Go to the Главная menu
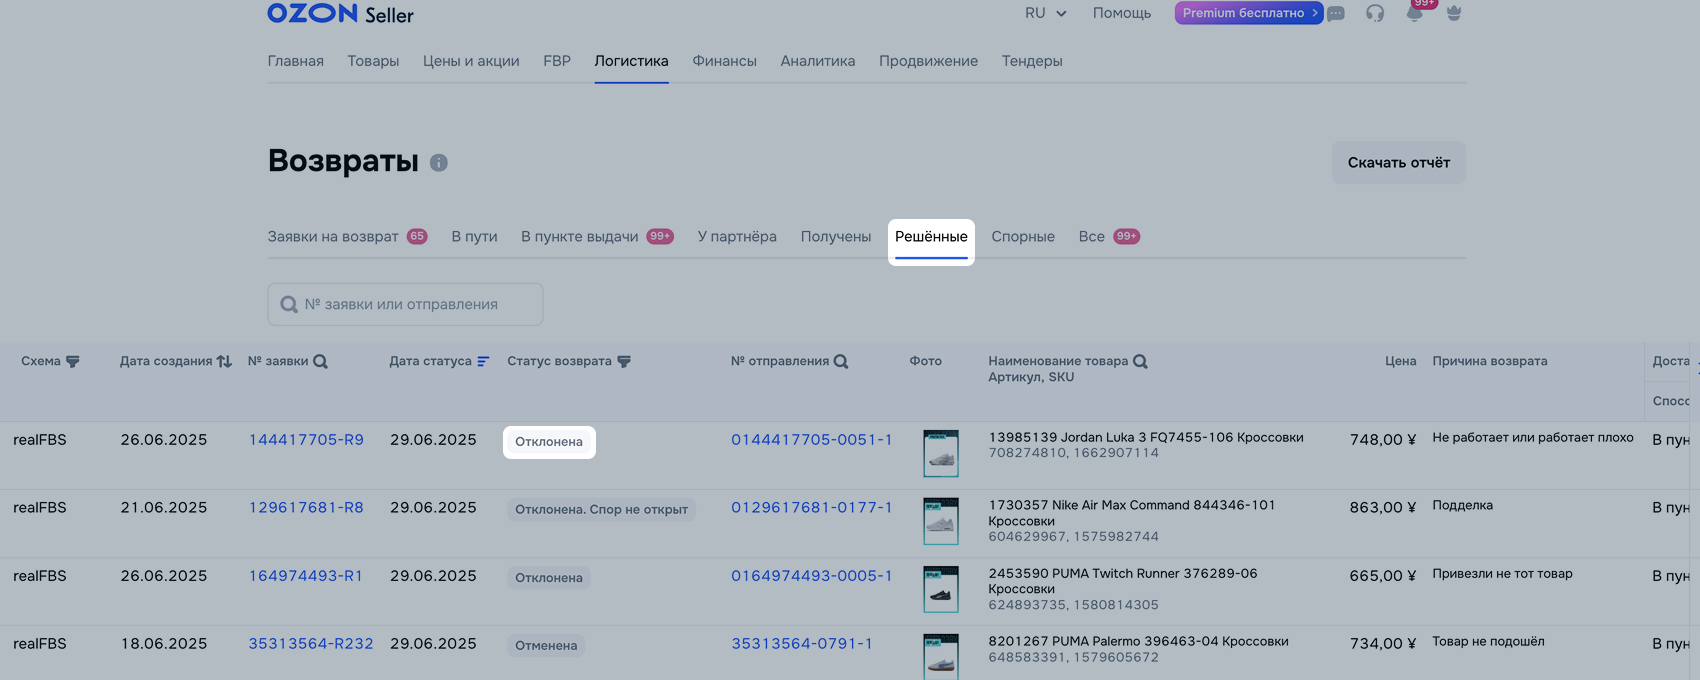The image size is (1700, 680). pyautogui.click(x=296, y=61)
